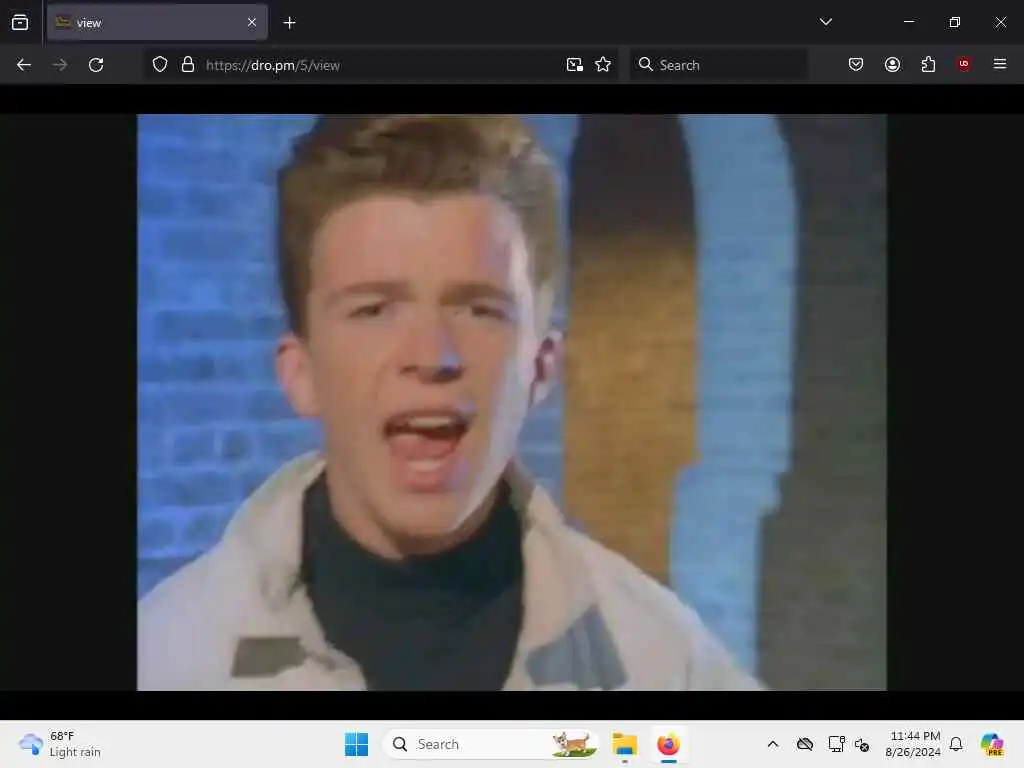
Task: Open the Extensions panel
Action: [x=928, y=64]
